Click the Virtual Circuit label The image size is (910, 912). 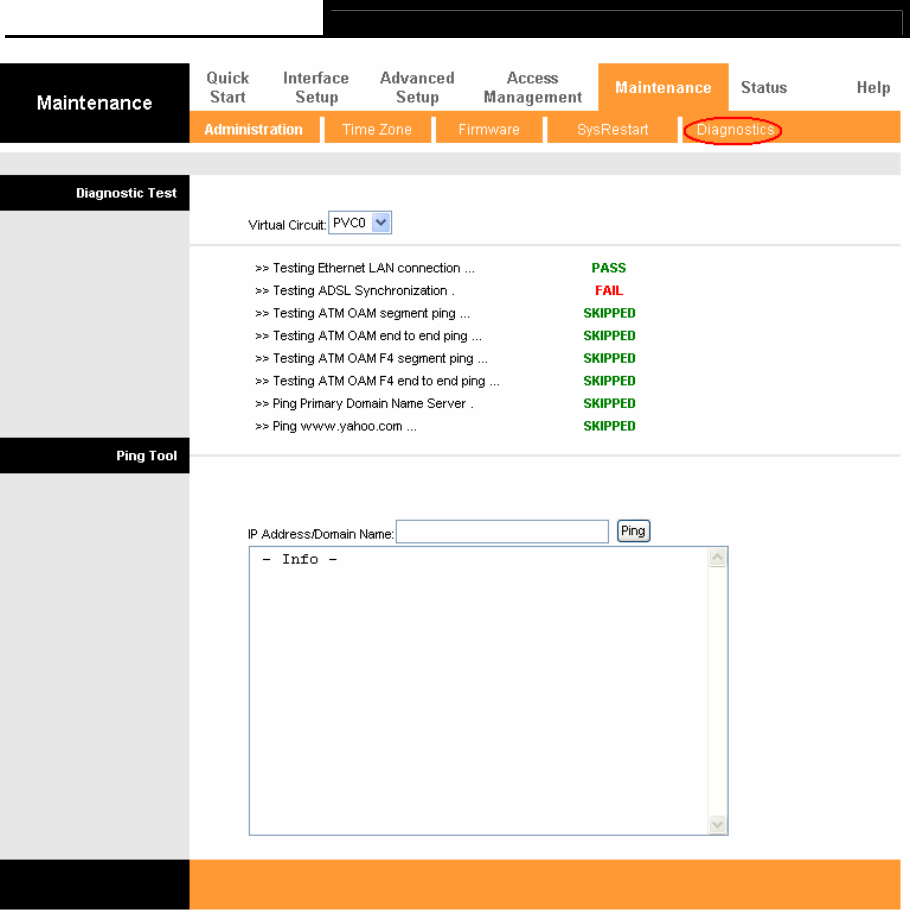[x=287, y=225]
